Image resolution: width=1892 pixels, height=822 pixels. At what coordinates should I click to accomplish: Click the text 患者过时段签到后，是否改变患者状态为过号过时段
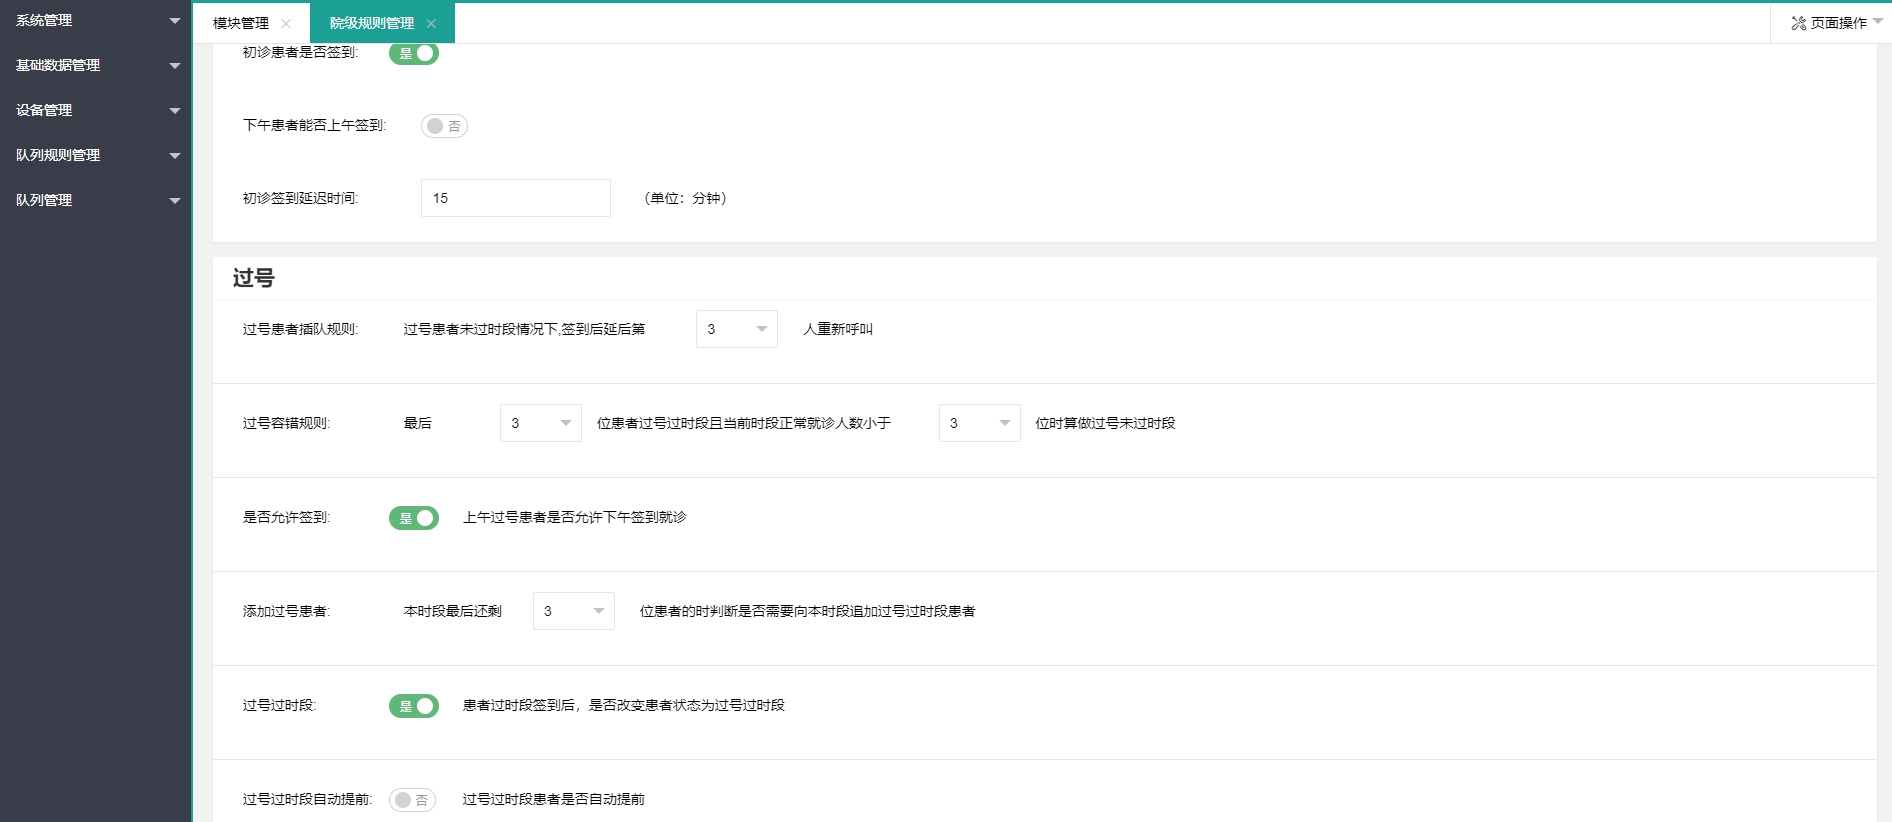click(x=624, y=705)
